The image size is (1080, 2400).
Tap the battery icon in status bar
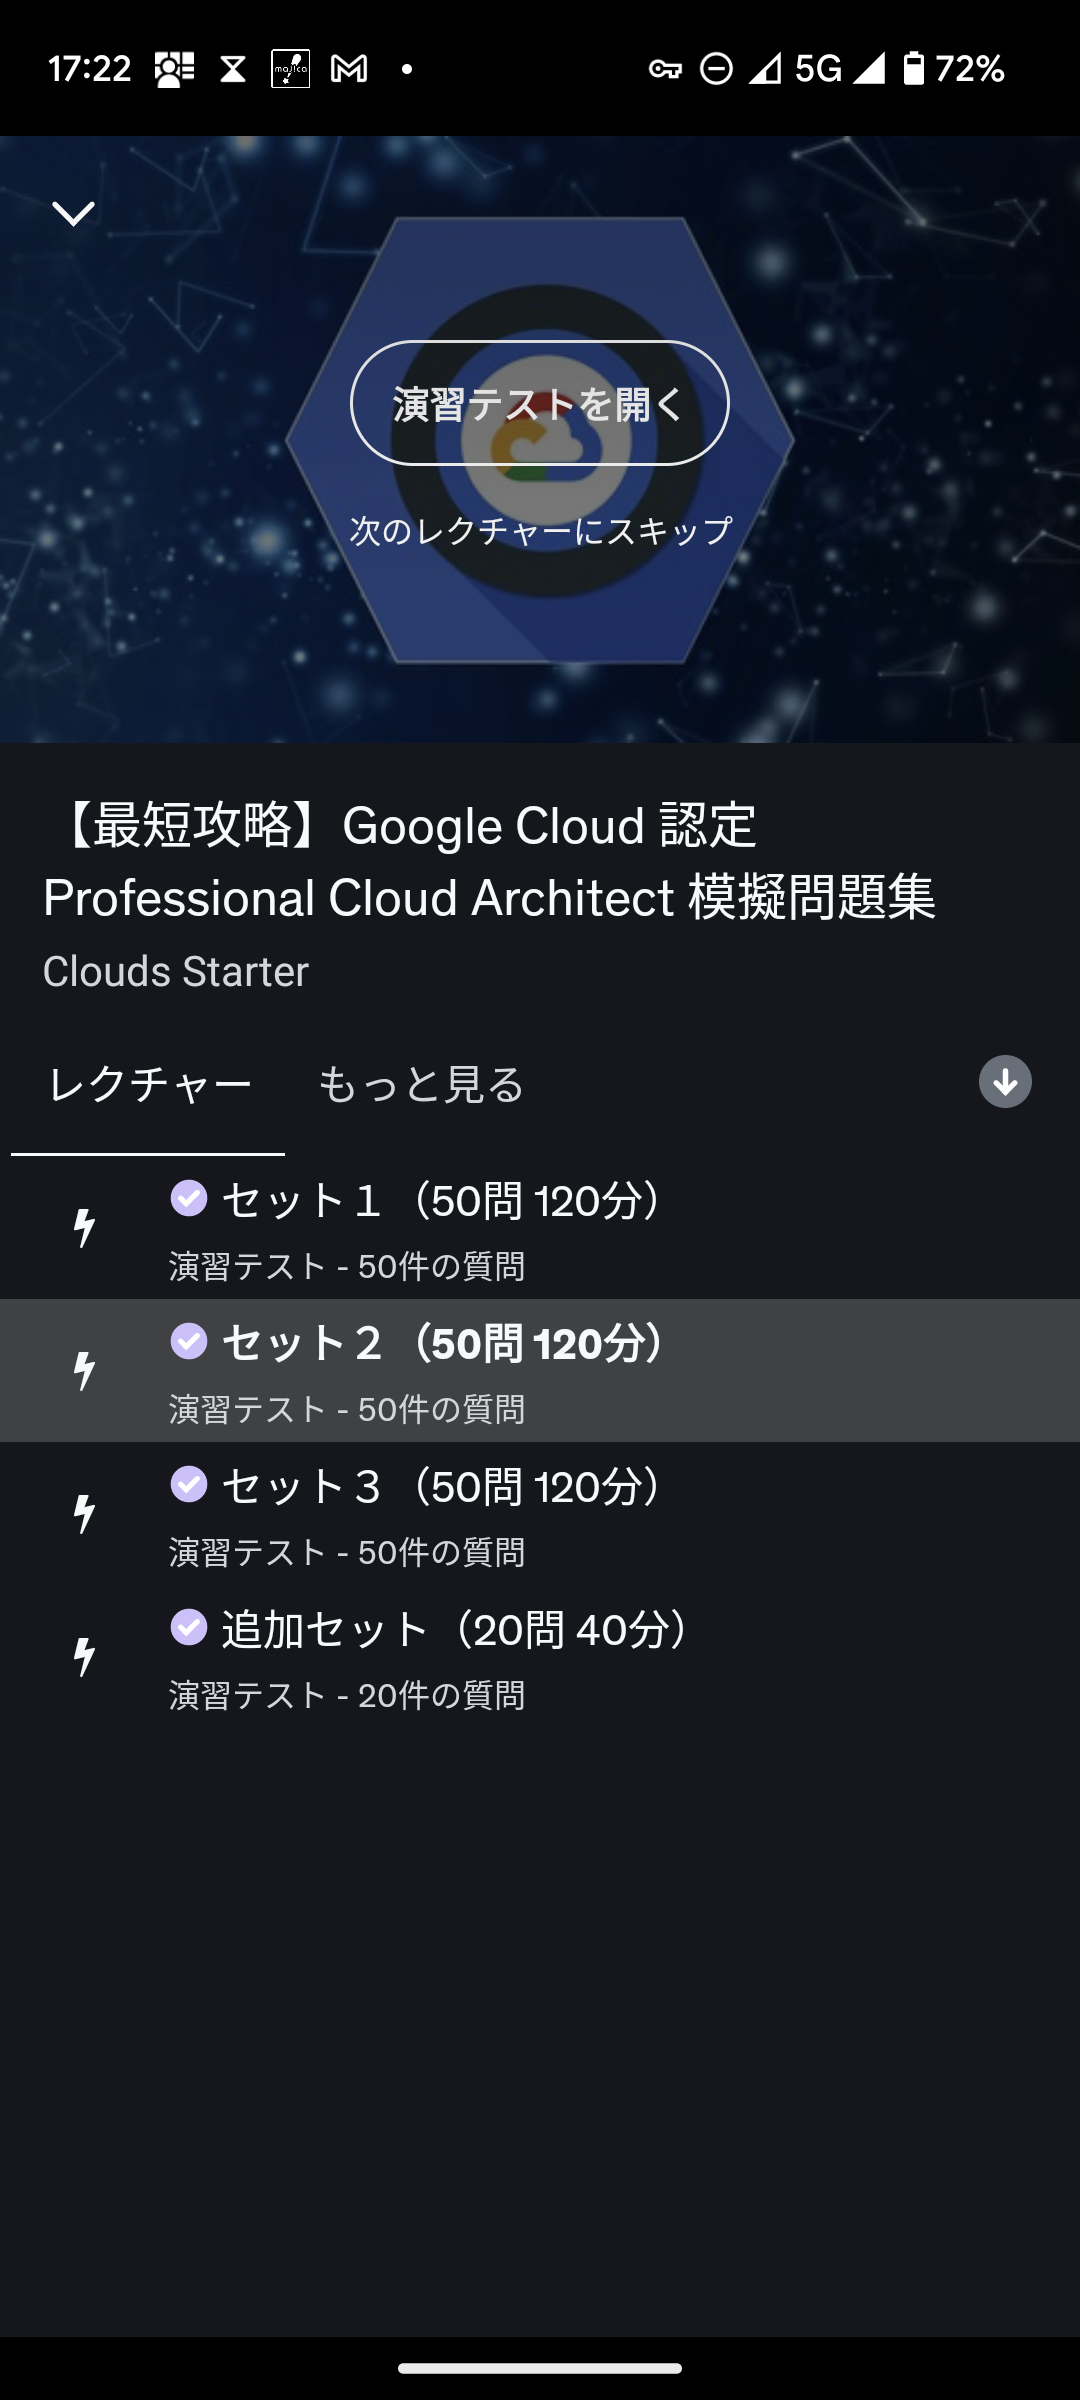pos(913,68)
